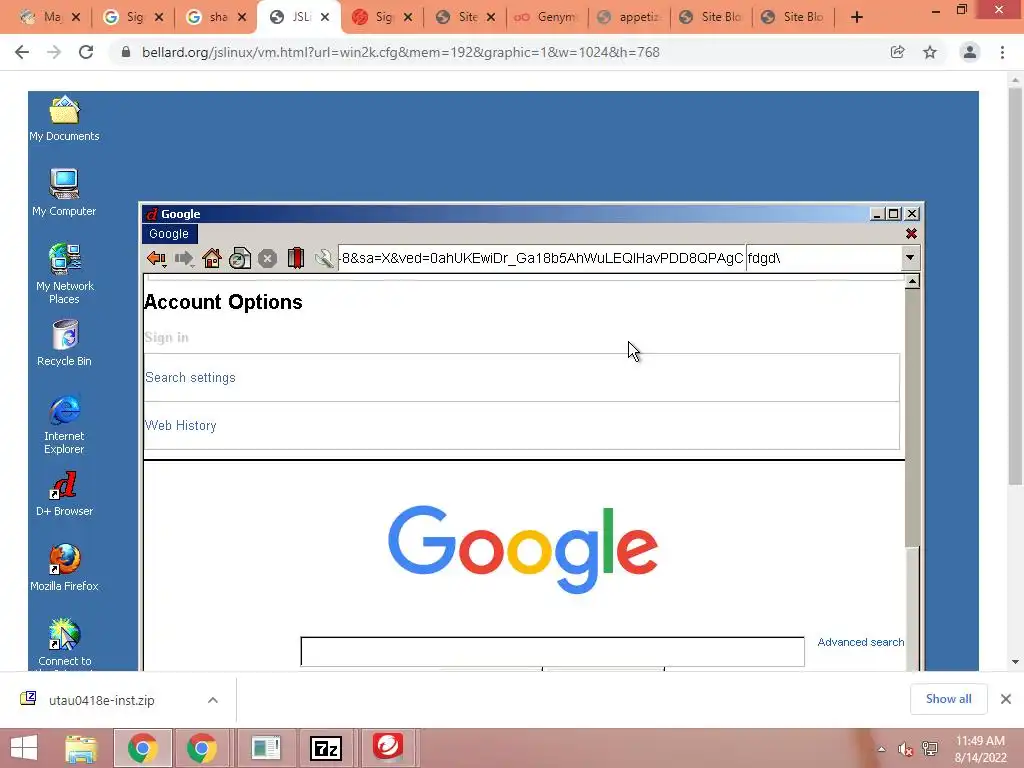Click the D+ search field containing fdgd\
1024x768 pixels.
(824, 258)
